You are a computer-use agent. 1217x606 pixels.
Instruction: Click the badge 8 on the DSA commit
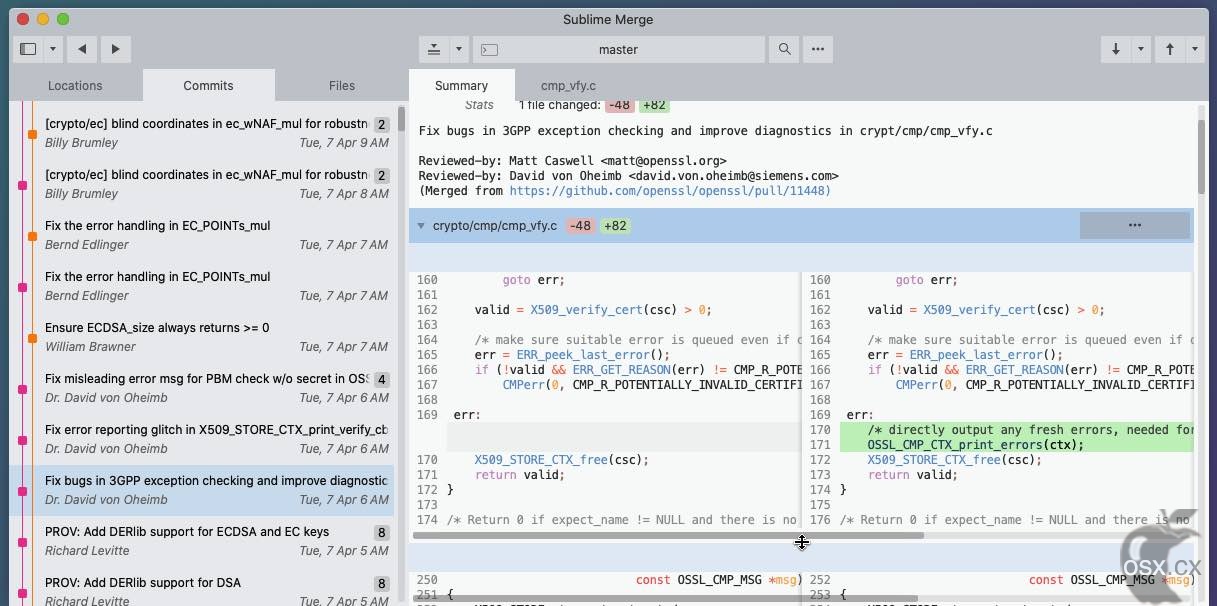point(381,584)
